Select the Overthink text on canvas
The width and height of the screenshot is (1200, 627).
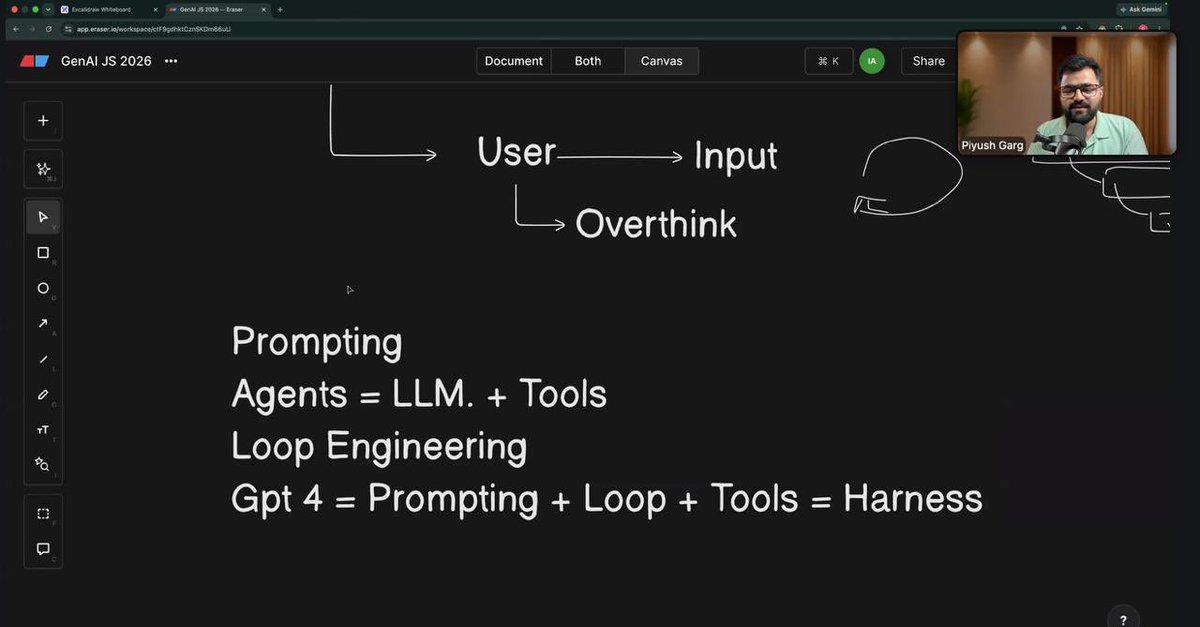point(656,224)
